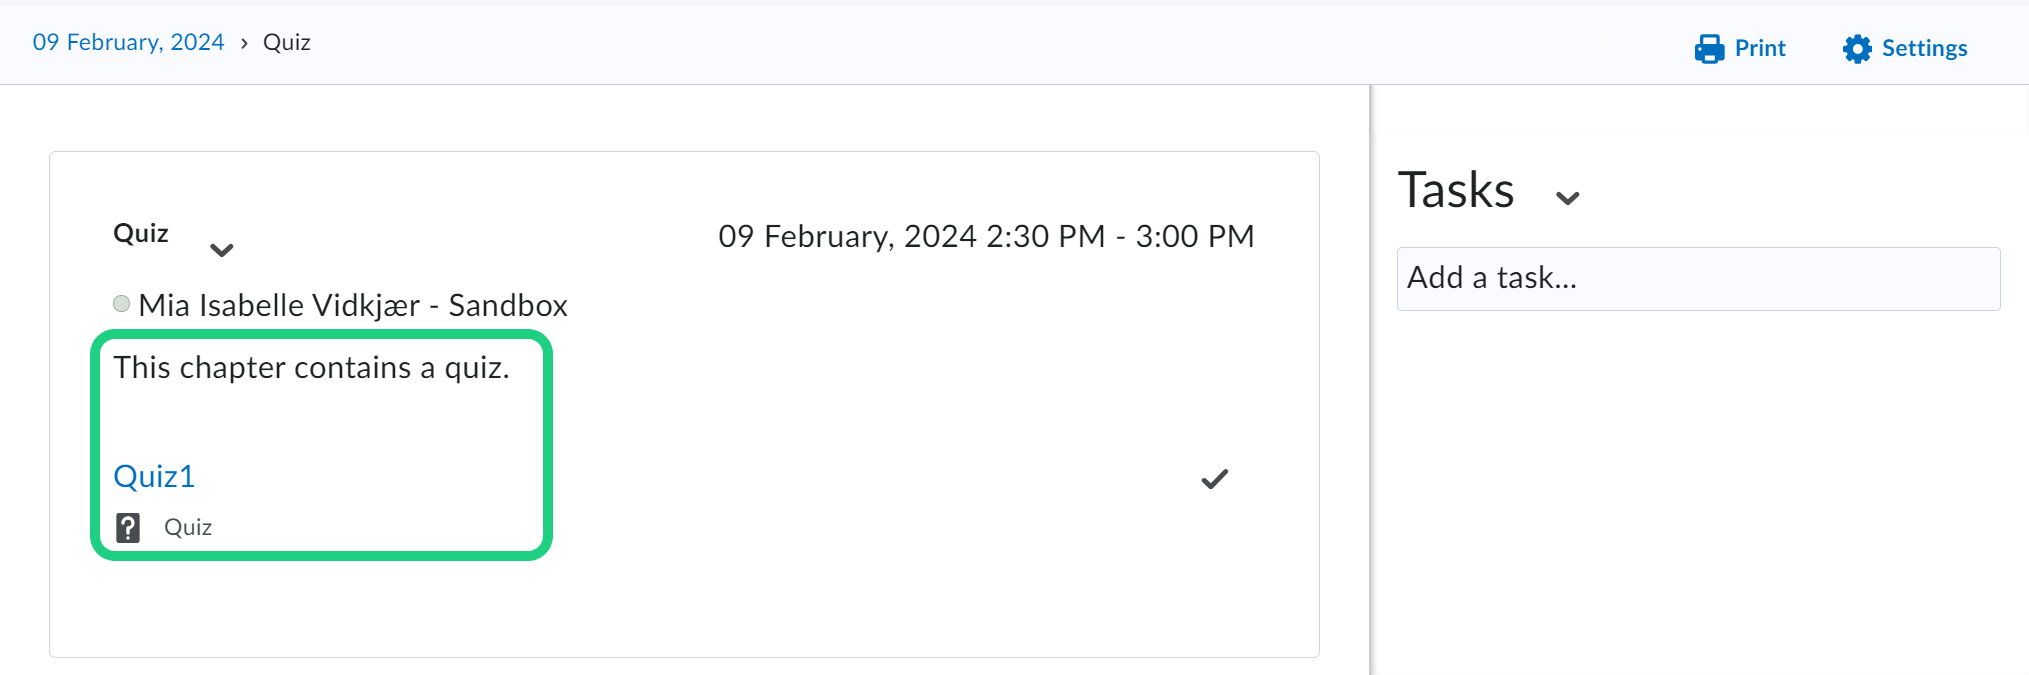Screen dimensions: 2029x675
Task: Click the grey calendar circle beside Mia Isabelle
Action: pyautogui.click(x=122, y=304)
